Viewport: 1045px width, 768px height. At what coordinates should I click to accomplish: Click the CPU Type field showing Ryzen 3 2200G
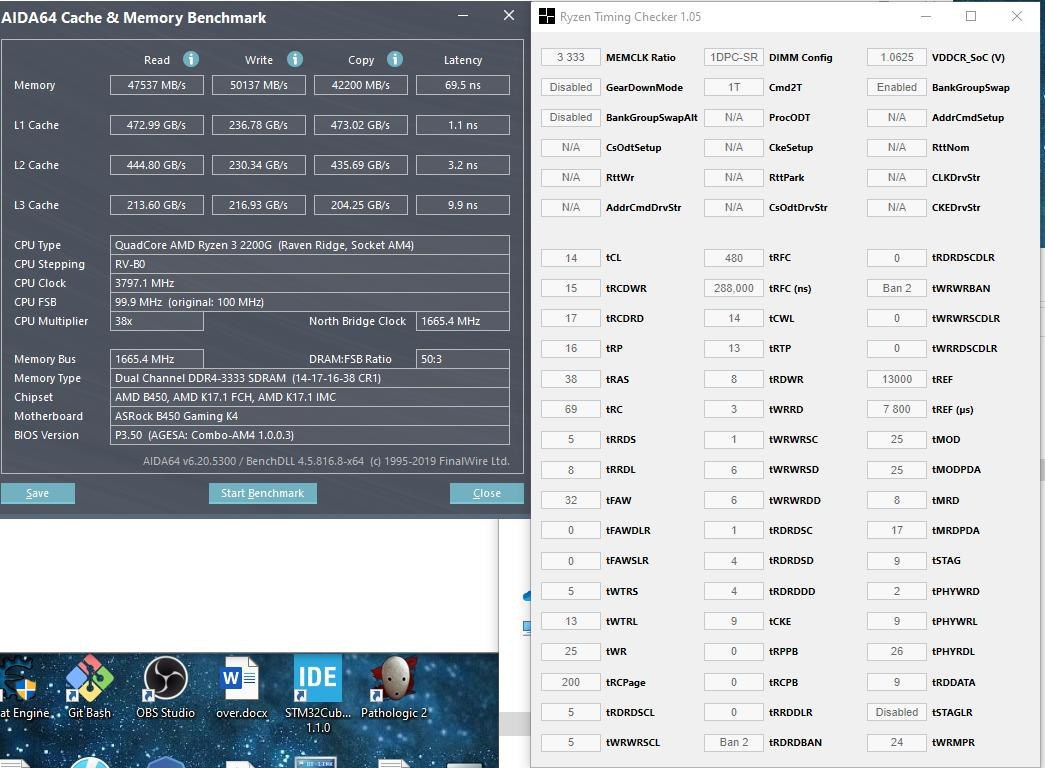click(310, 245)
